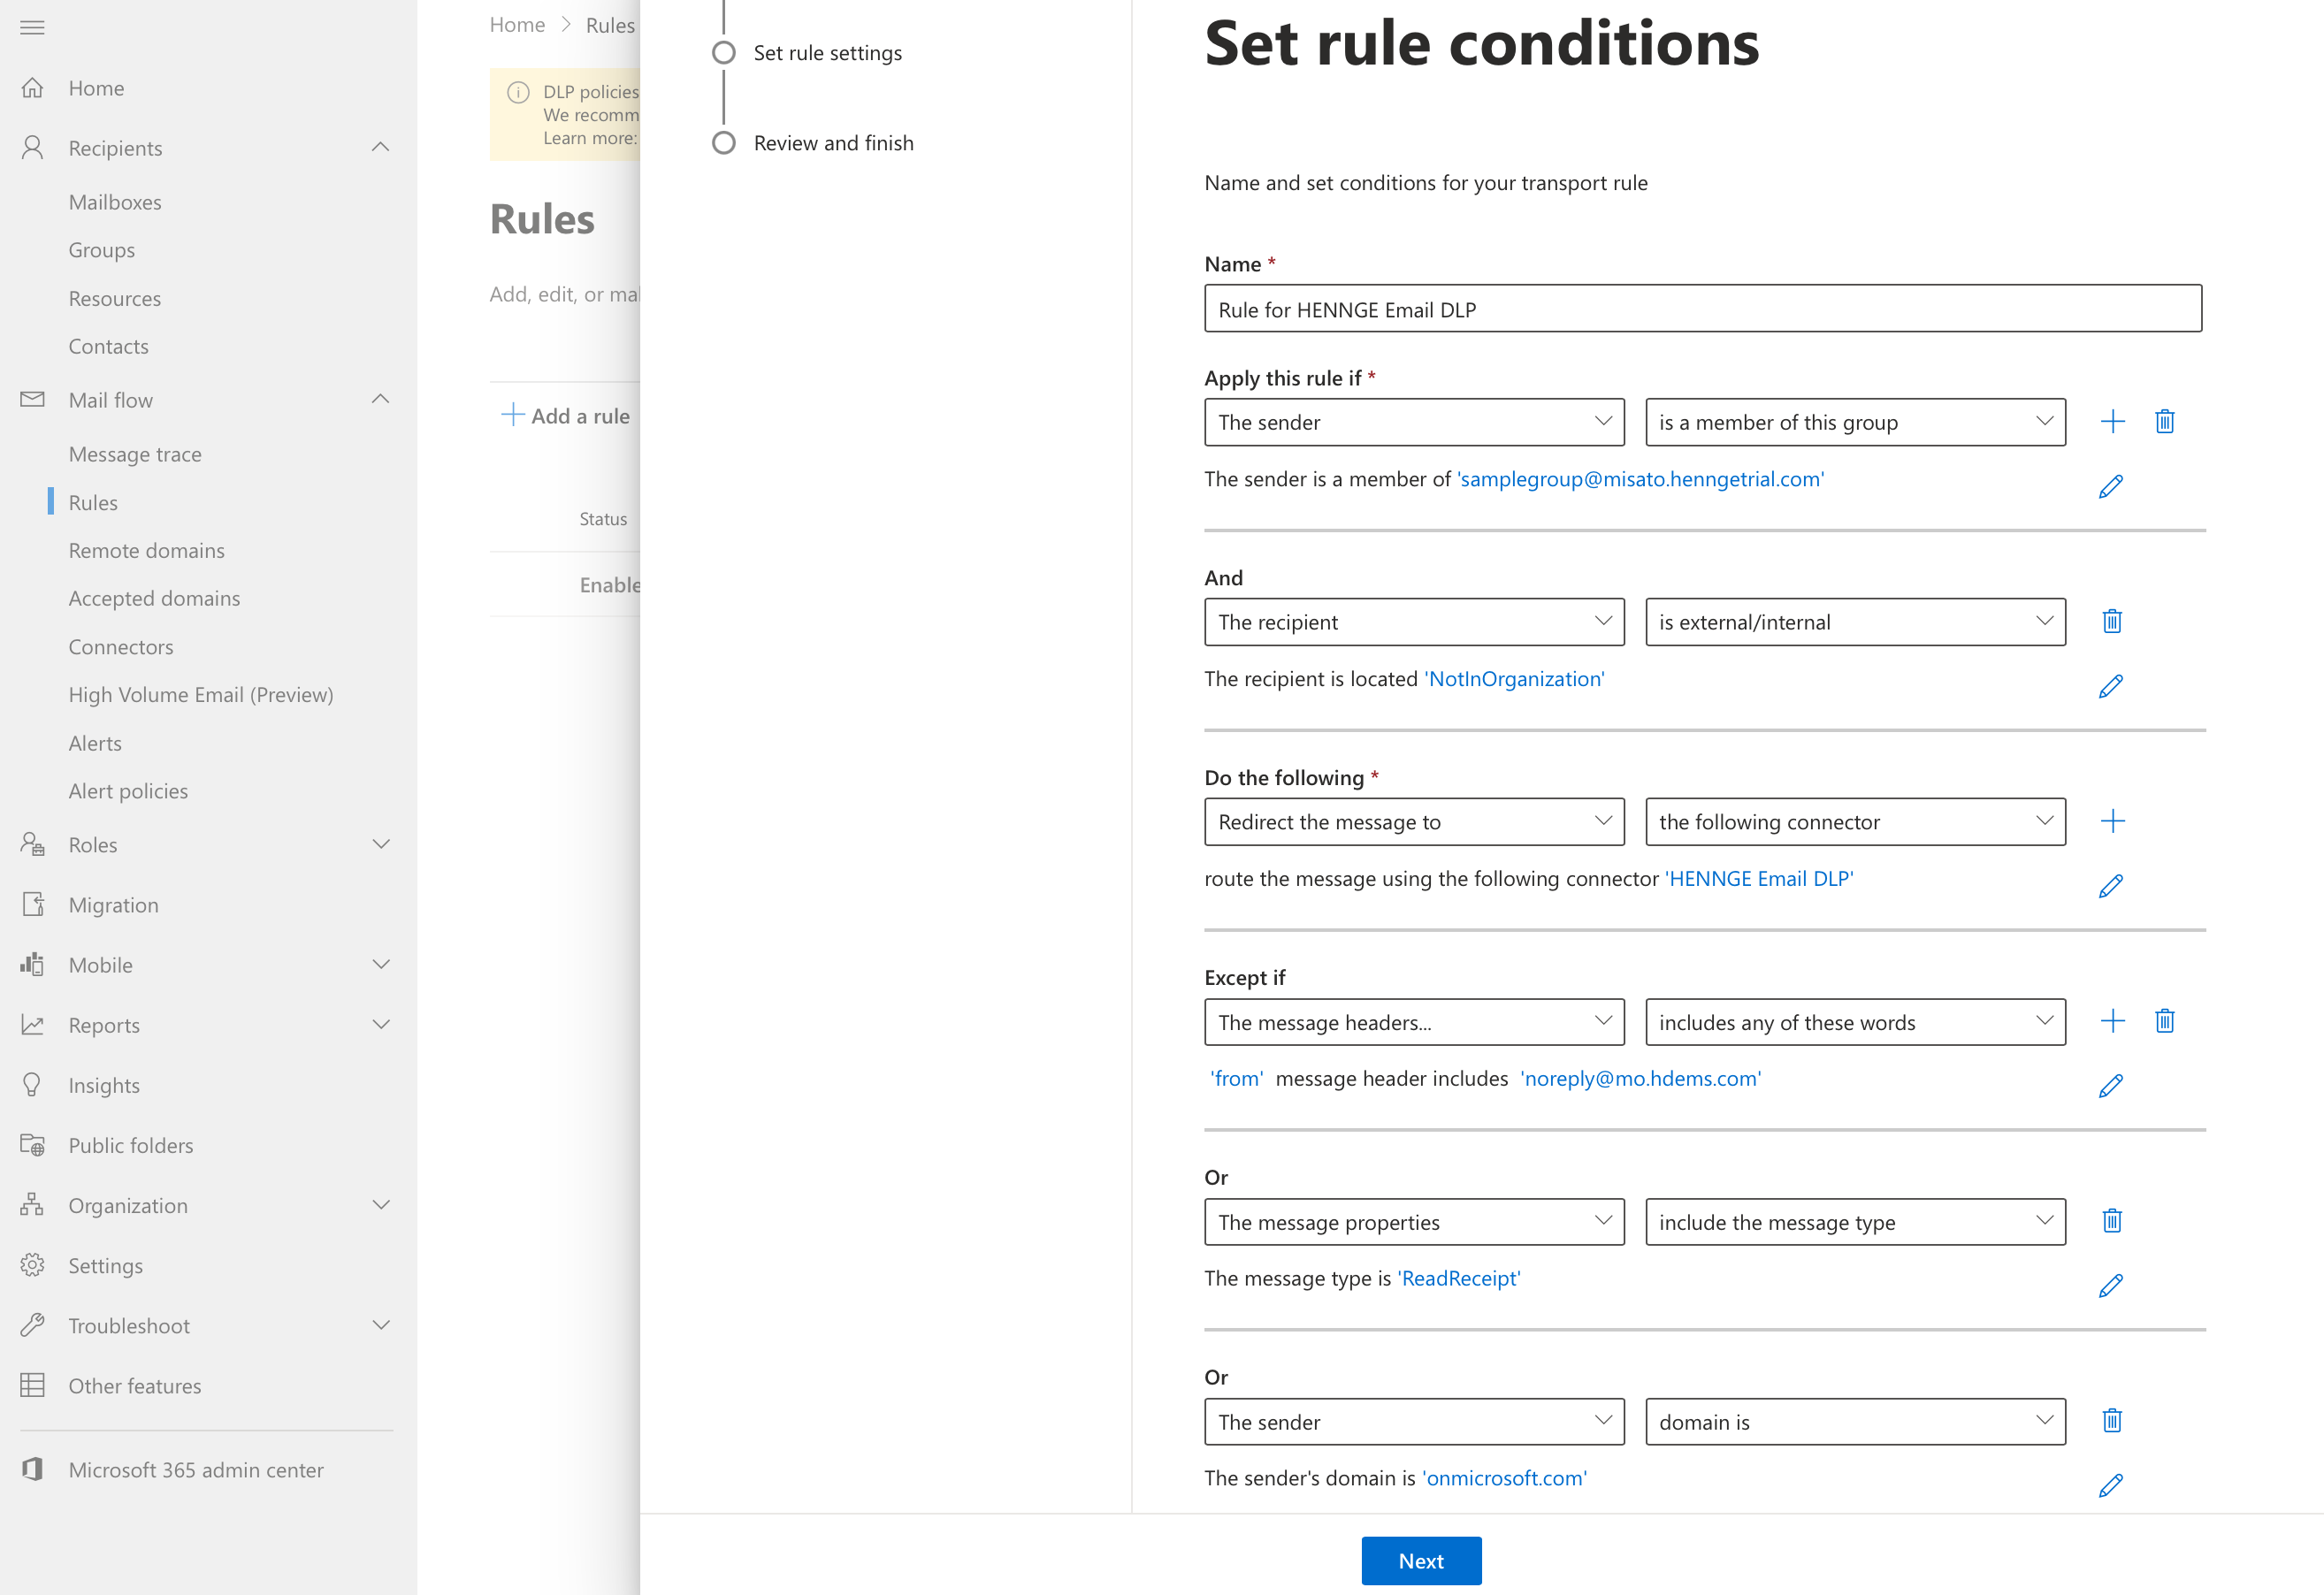The width and height of the screenshot is (2324, 1595).
Task: Edit the noreply@mo.hdems.com header exception pencil
Action: point(2110,1085)
